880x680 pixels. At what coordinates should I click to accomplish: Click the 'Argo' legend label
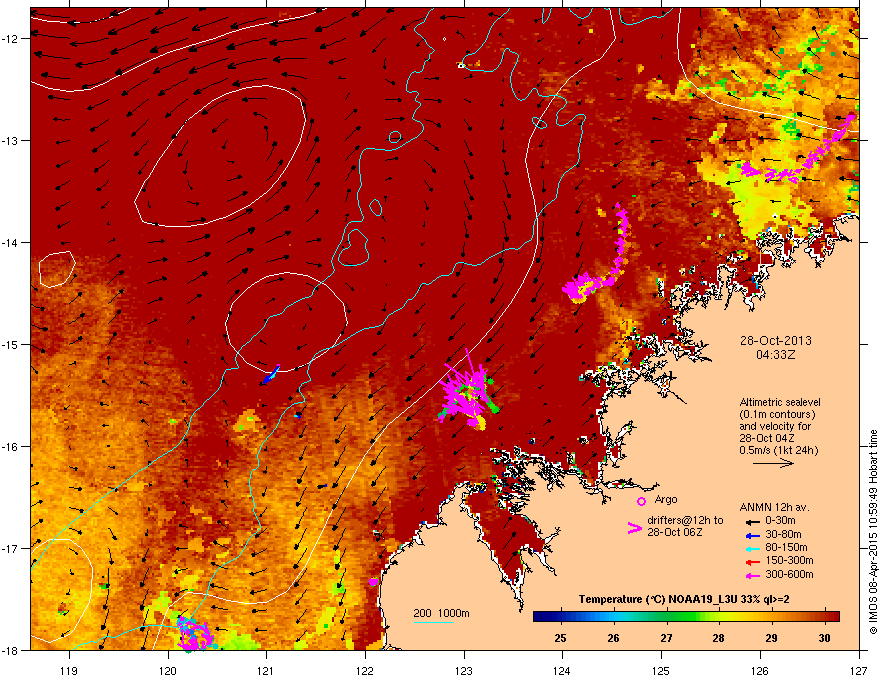(x=666, y=499)
